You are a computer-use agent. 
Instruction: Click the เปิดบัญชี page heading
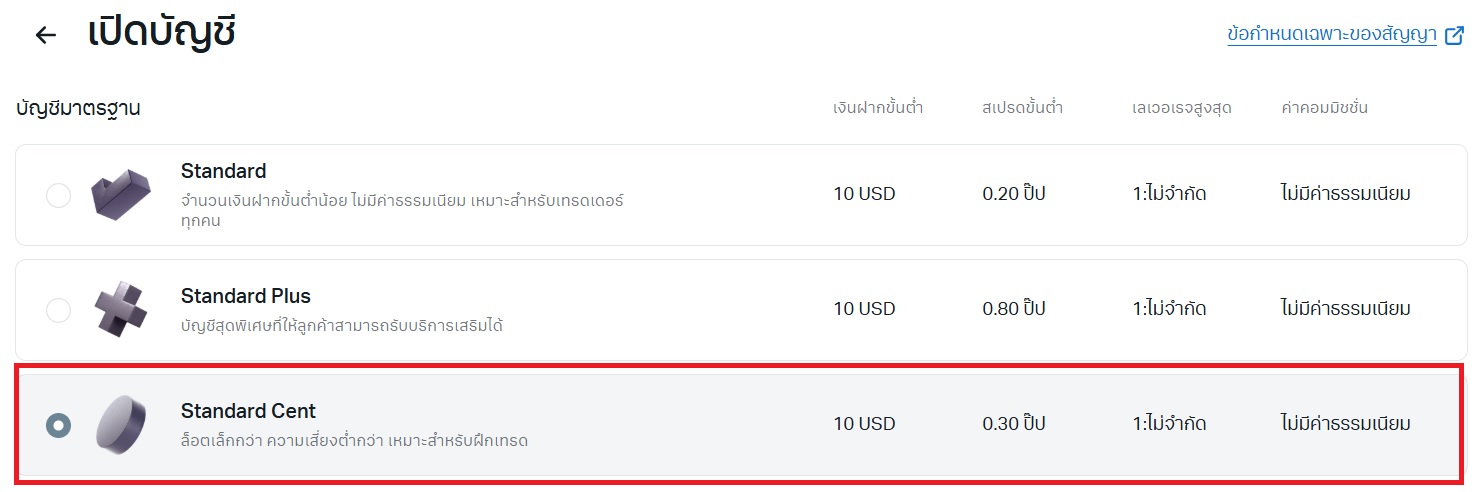162,34
